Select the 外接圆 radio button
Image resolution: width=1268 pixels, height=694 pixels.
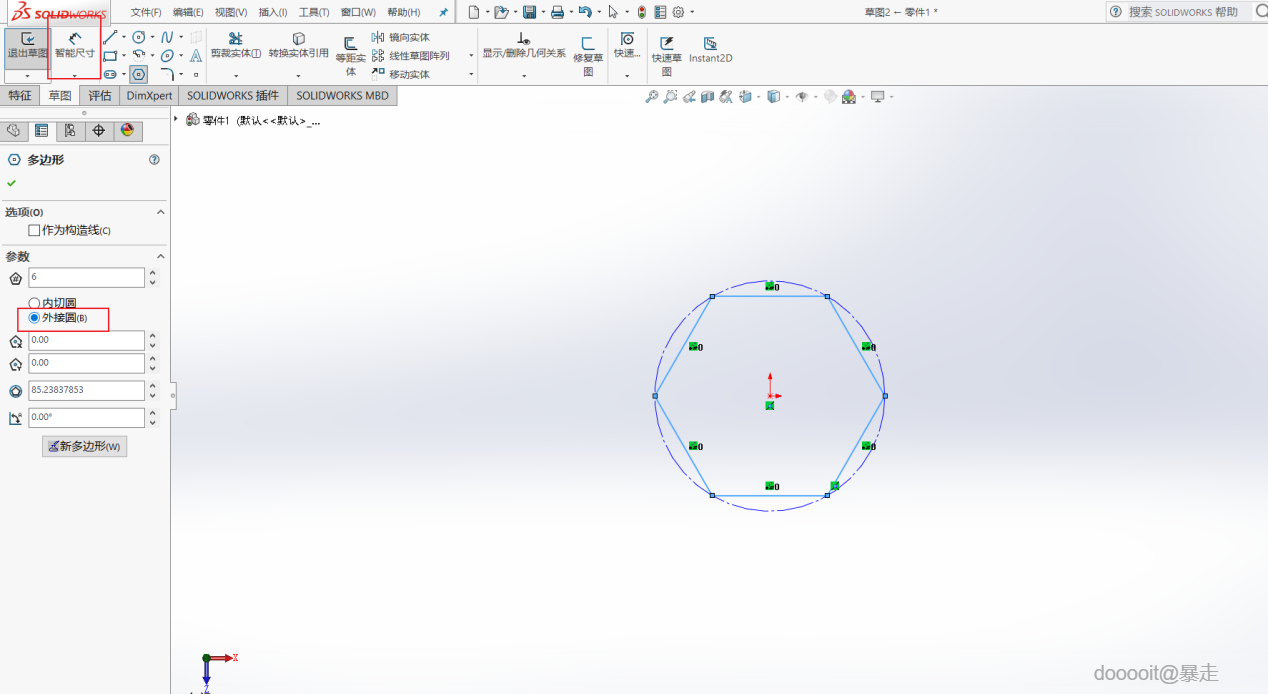coord(35,318)
